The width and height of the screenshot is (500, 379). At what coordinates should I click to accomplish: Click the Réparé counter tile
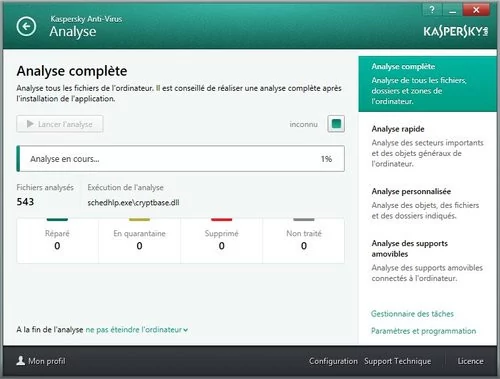click(57, 240)
